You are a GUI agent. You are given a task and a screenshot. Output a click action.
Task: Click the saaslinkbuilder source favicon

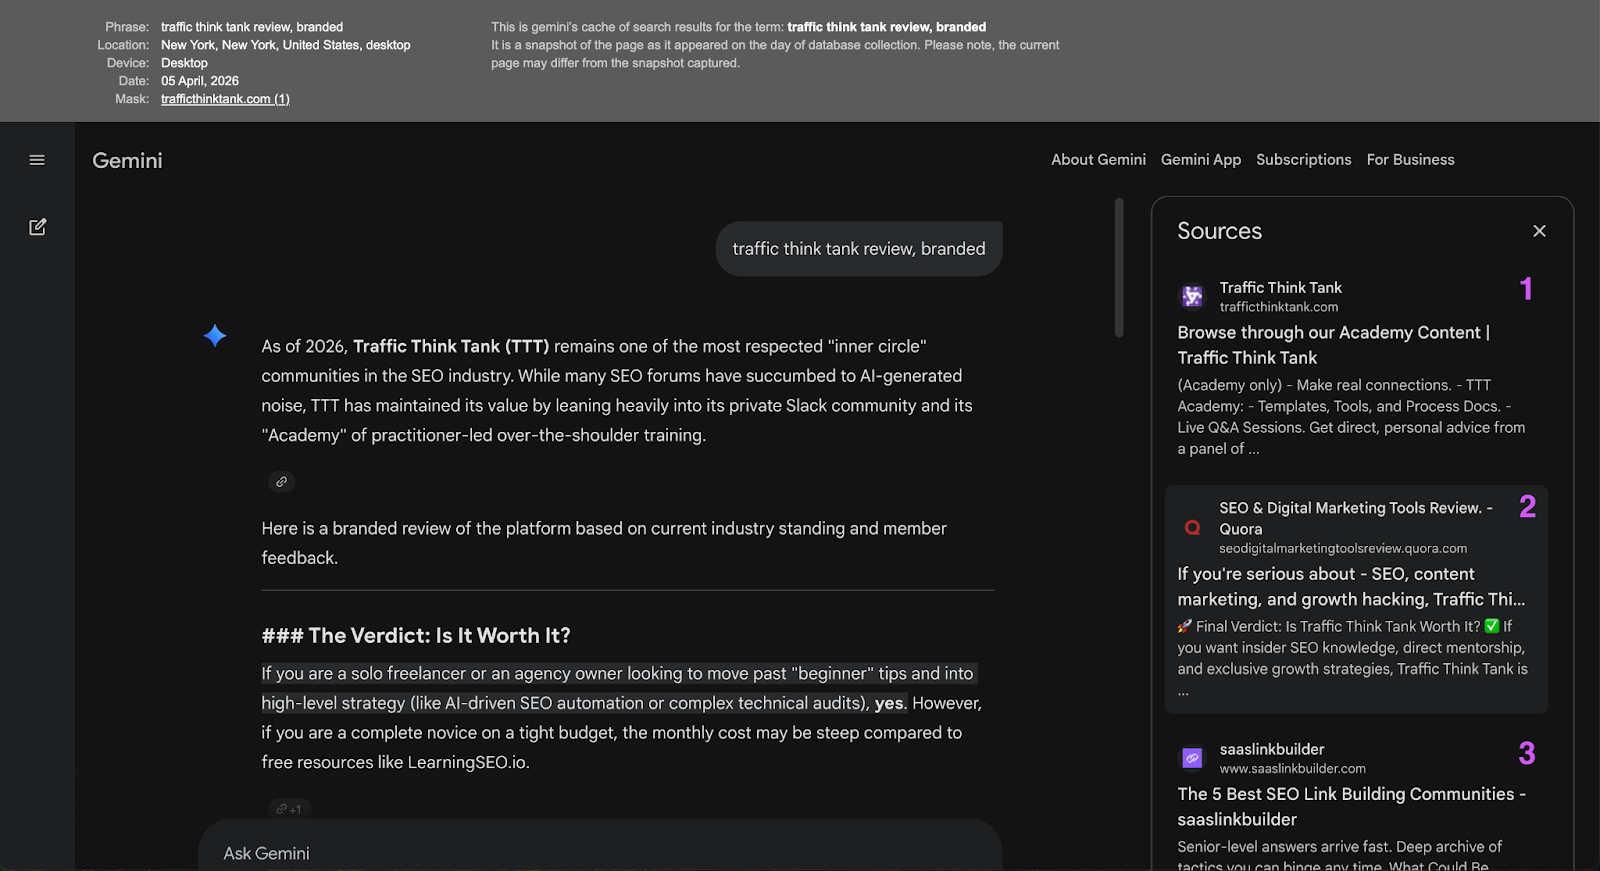pyautogui.click(x=1192, y=758)
